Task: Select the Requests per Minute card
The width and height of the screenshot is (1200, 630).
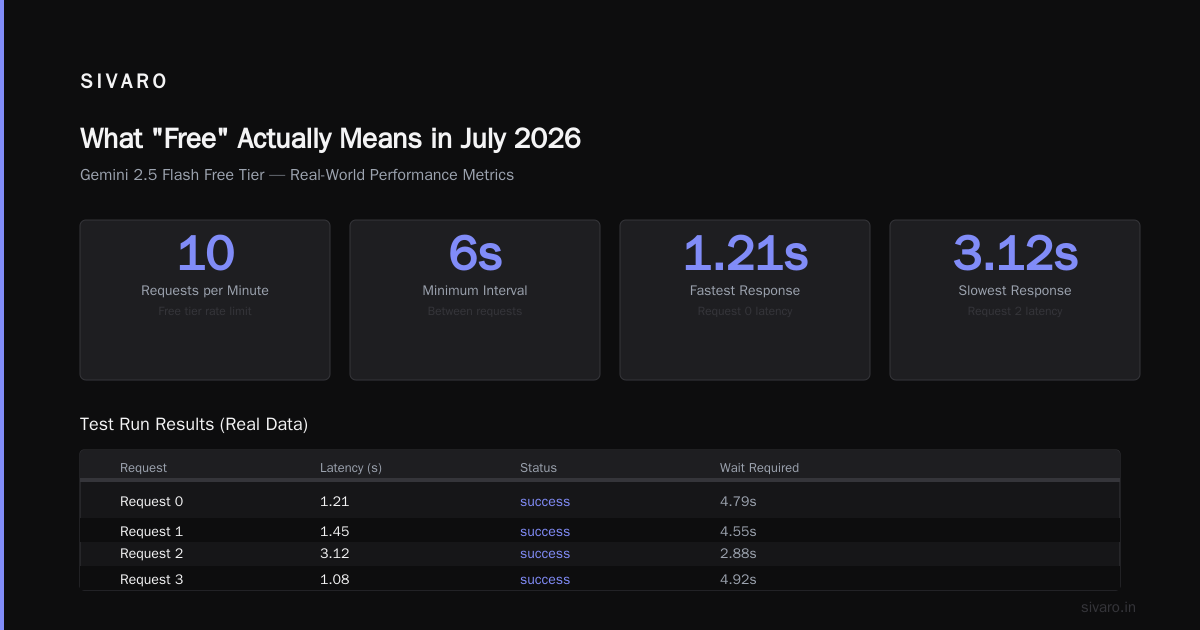Action: 205,300
